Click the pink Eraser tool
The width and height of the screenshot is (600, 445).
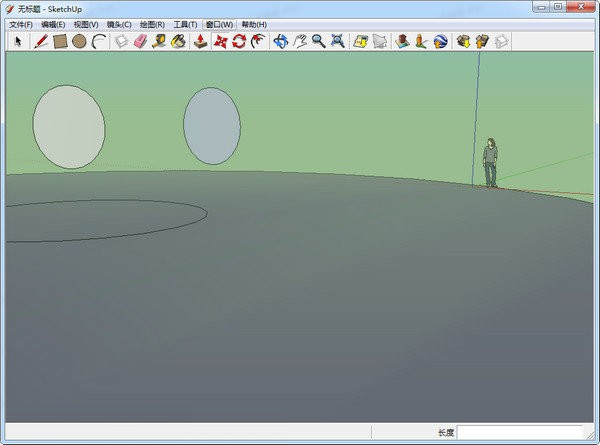140,41
